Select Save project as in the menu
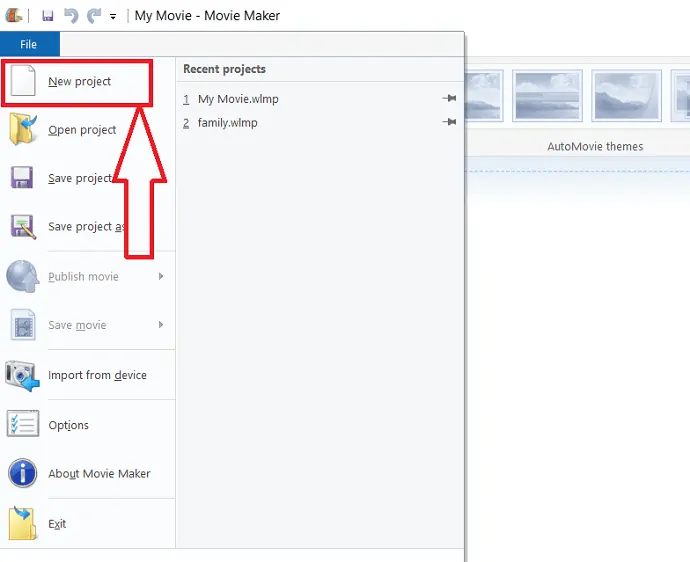 [86, 227]
